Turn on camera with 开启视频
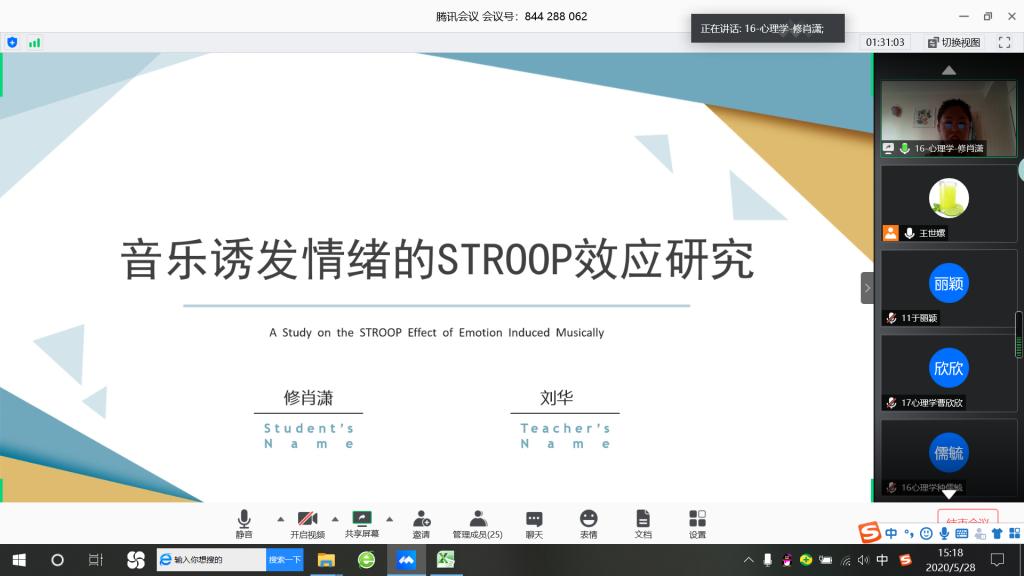The height and width of the screenshot is (576, 1024). click(x=308, y=523)
